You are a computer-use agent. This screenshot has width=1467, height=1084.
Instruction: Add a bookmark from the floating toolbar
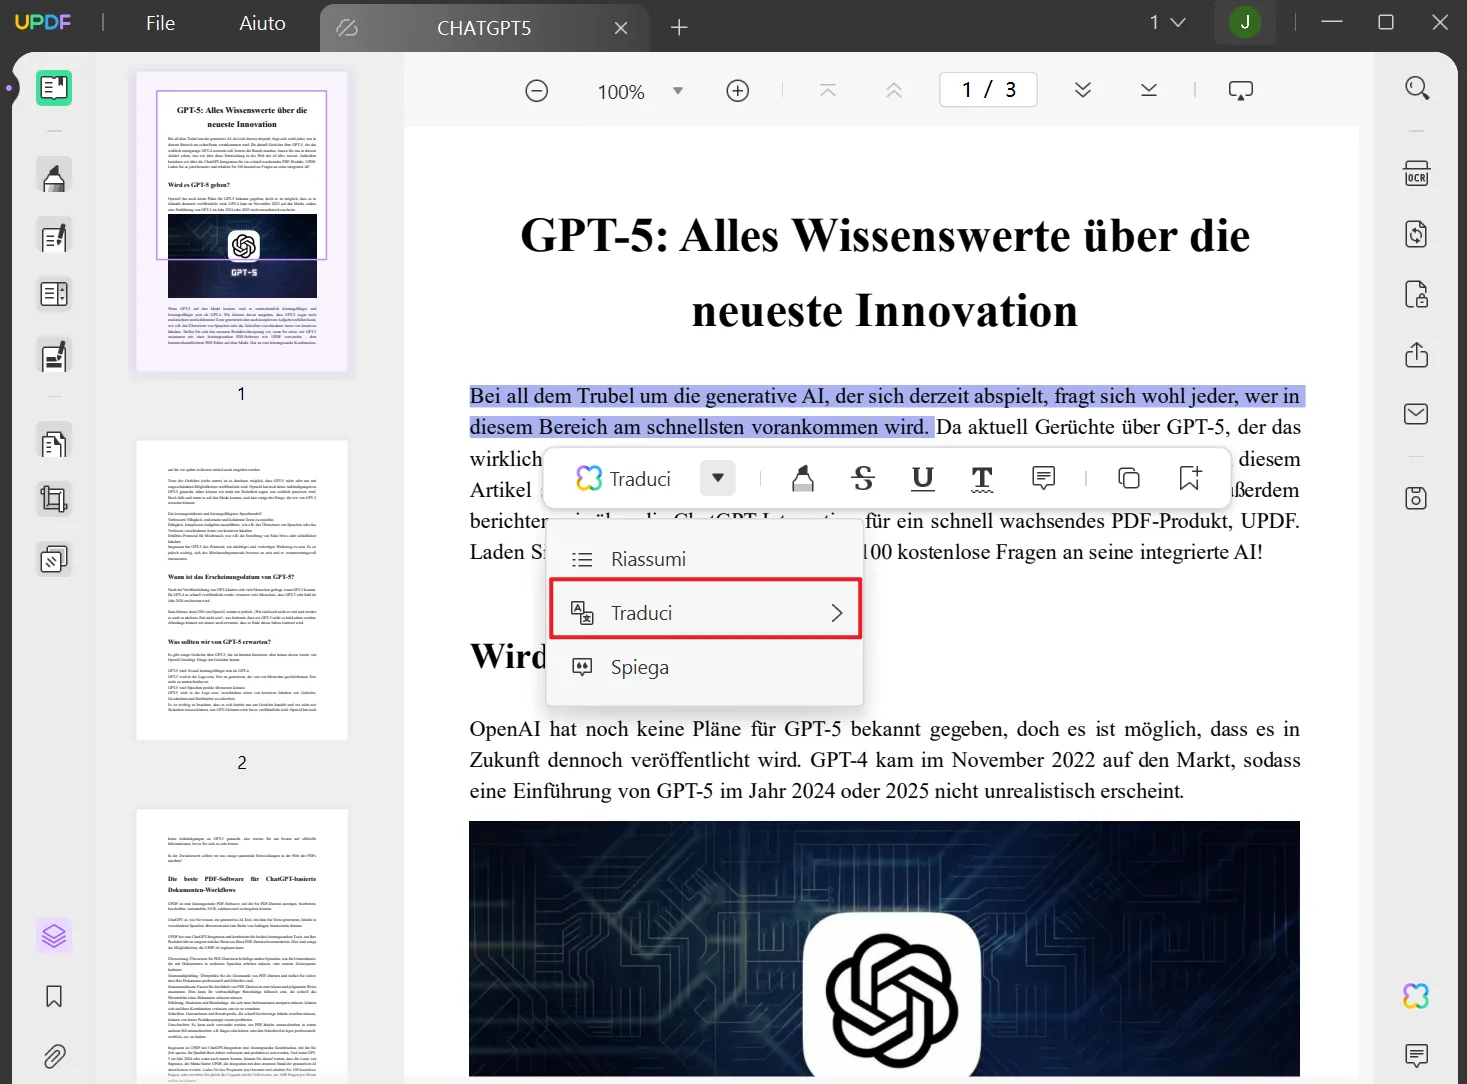click(x=1190, y=478)
